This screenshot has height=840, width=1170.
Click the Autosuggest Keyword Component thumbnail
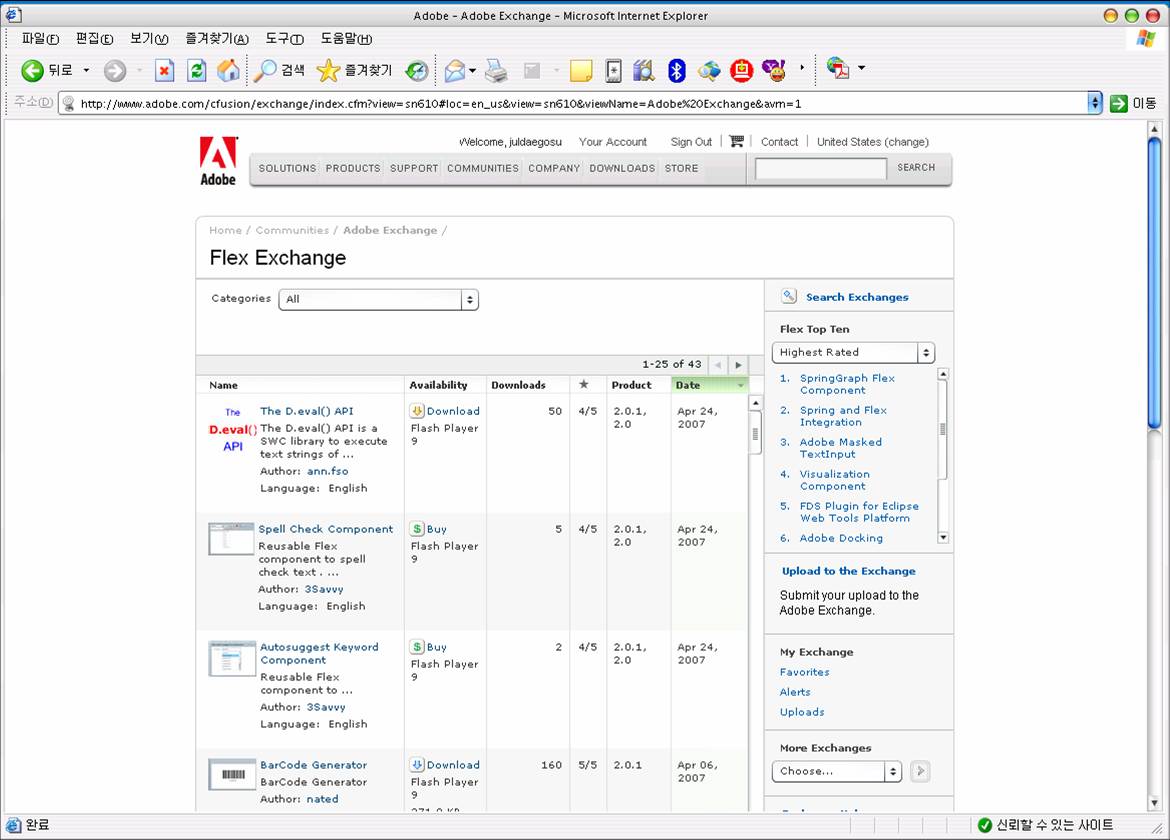click(x=232, y=658)
